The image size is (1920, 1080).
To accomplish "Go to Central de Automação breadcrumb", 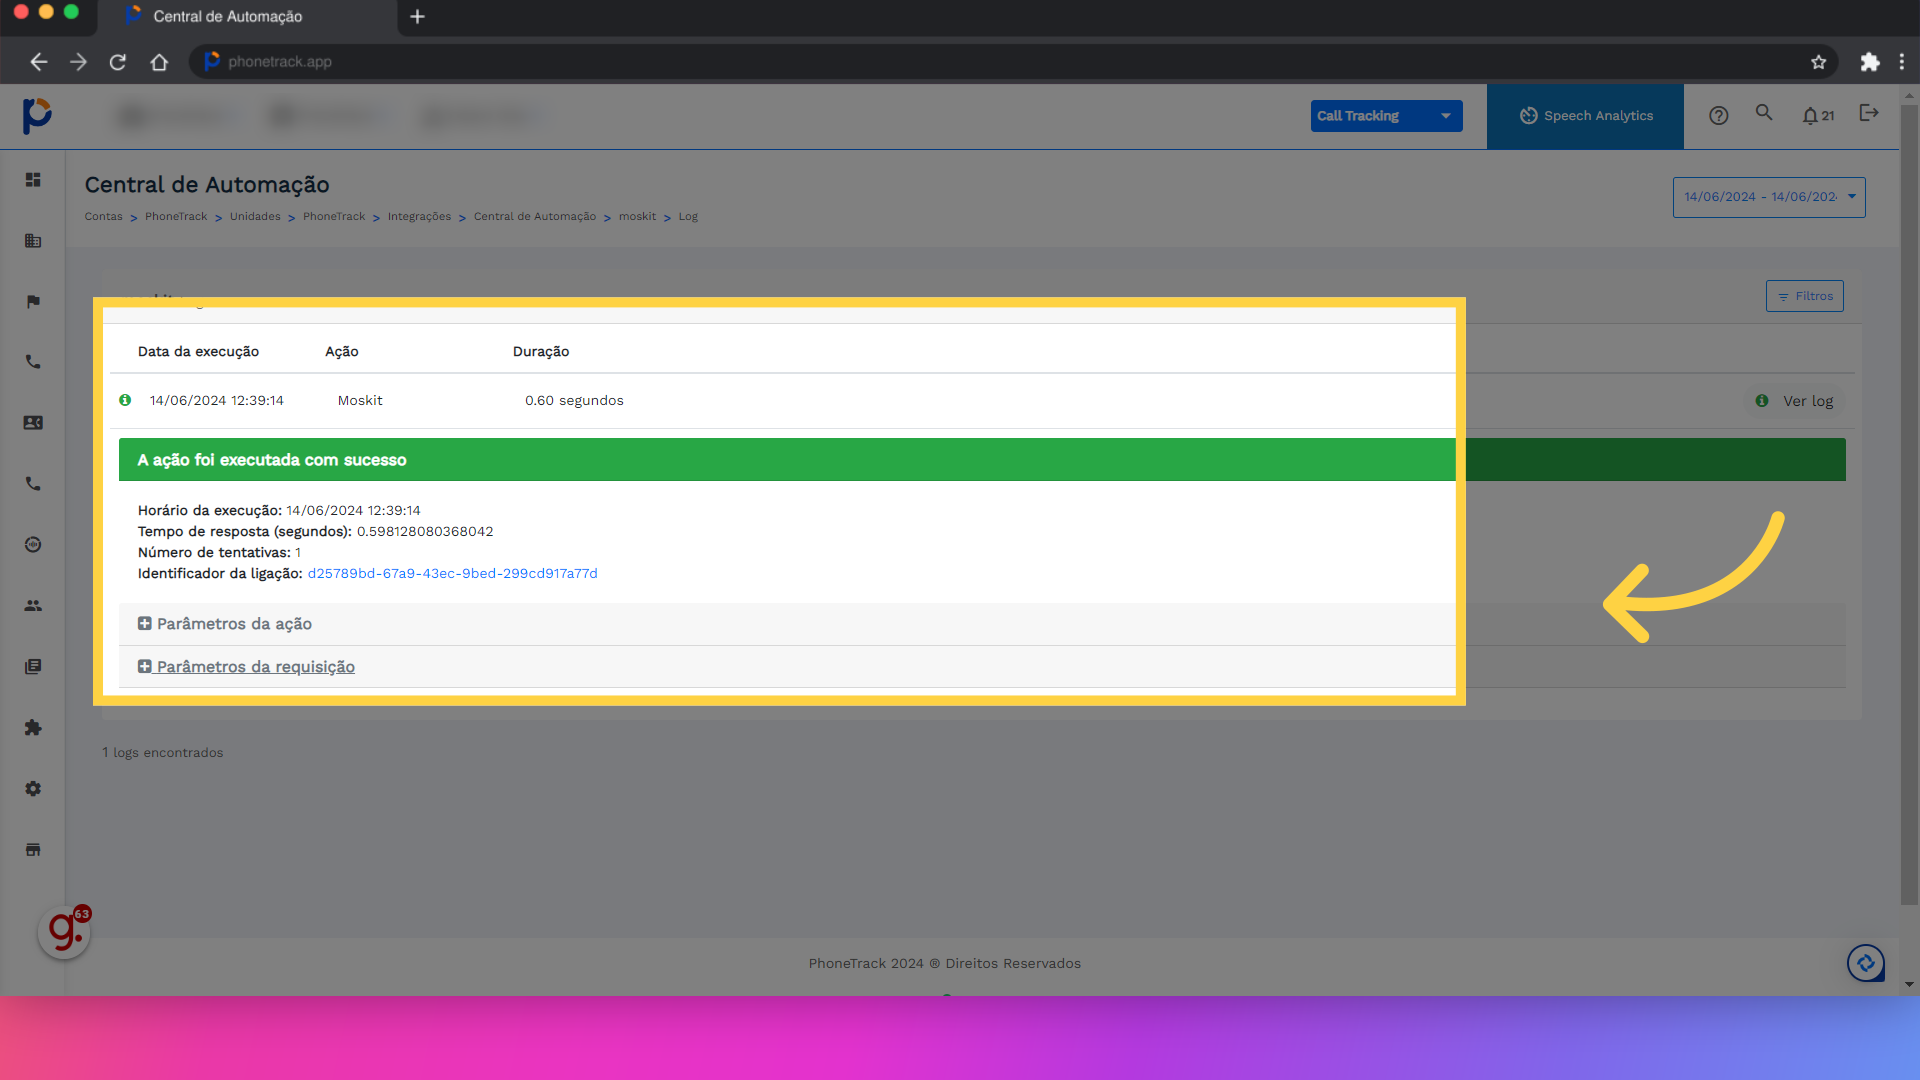I will 535,217.
